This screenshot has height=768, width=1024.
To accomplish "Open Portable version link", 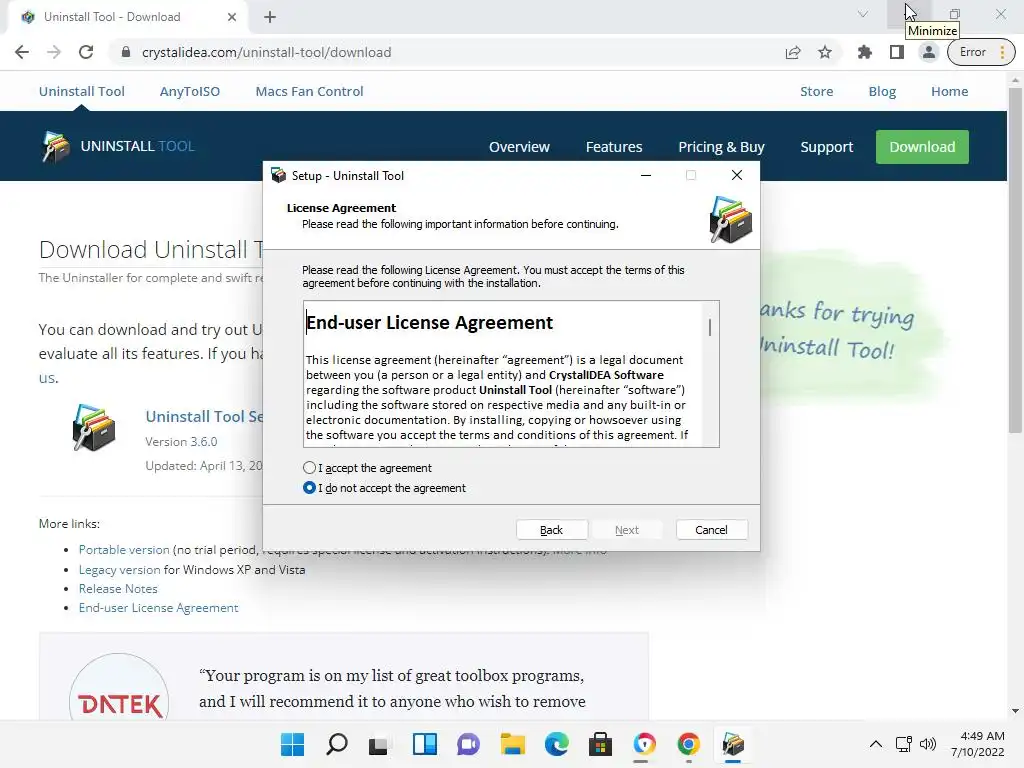I will 124,550.
